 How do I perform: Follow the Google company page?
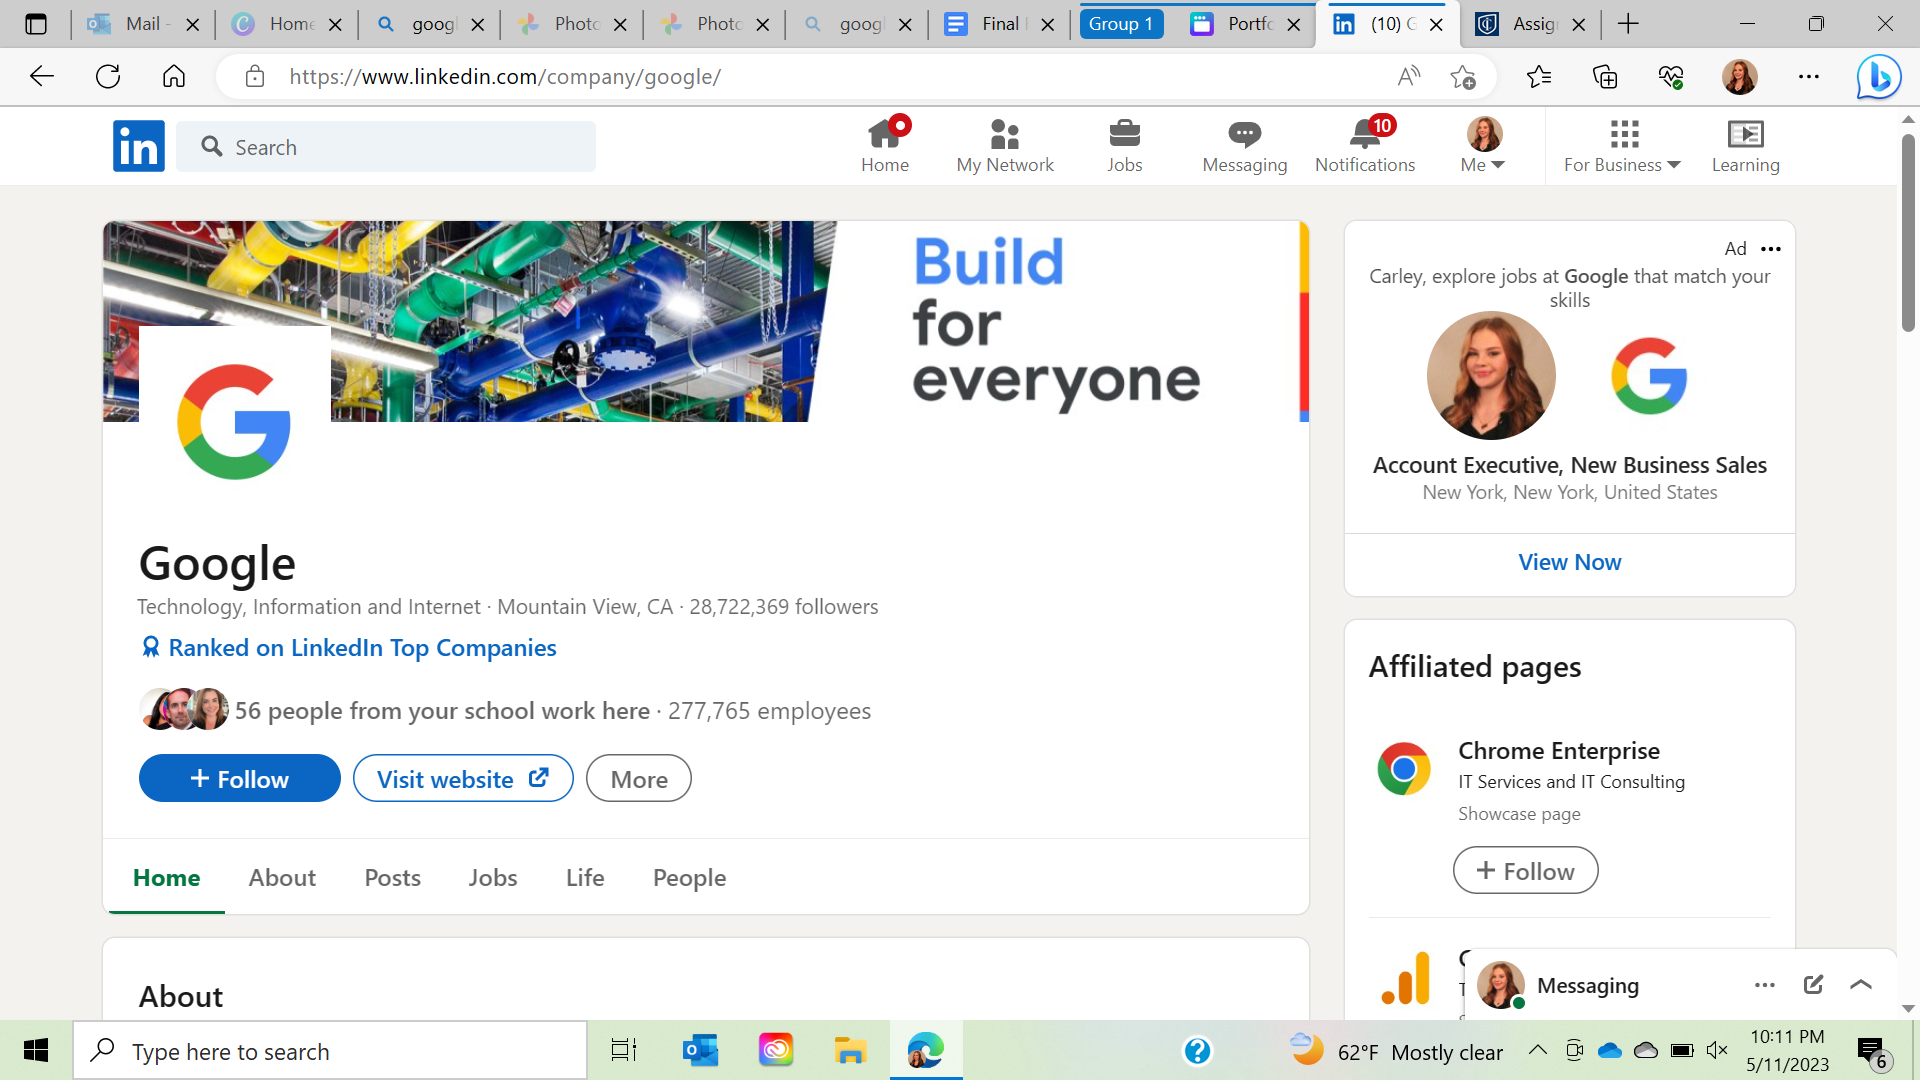[240, 778]
